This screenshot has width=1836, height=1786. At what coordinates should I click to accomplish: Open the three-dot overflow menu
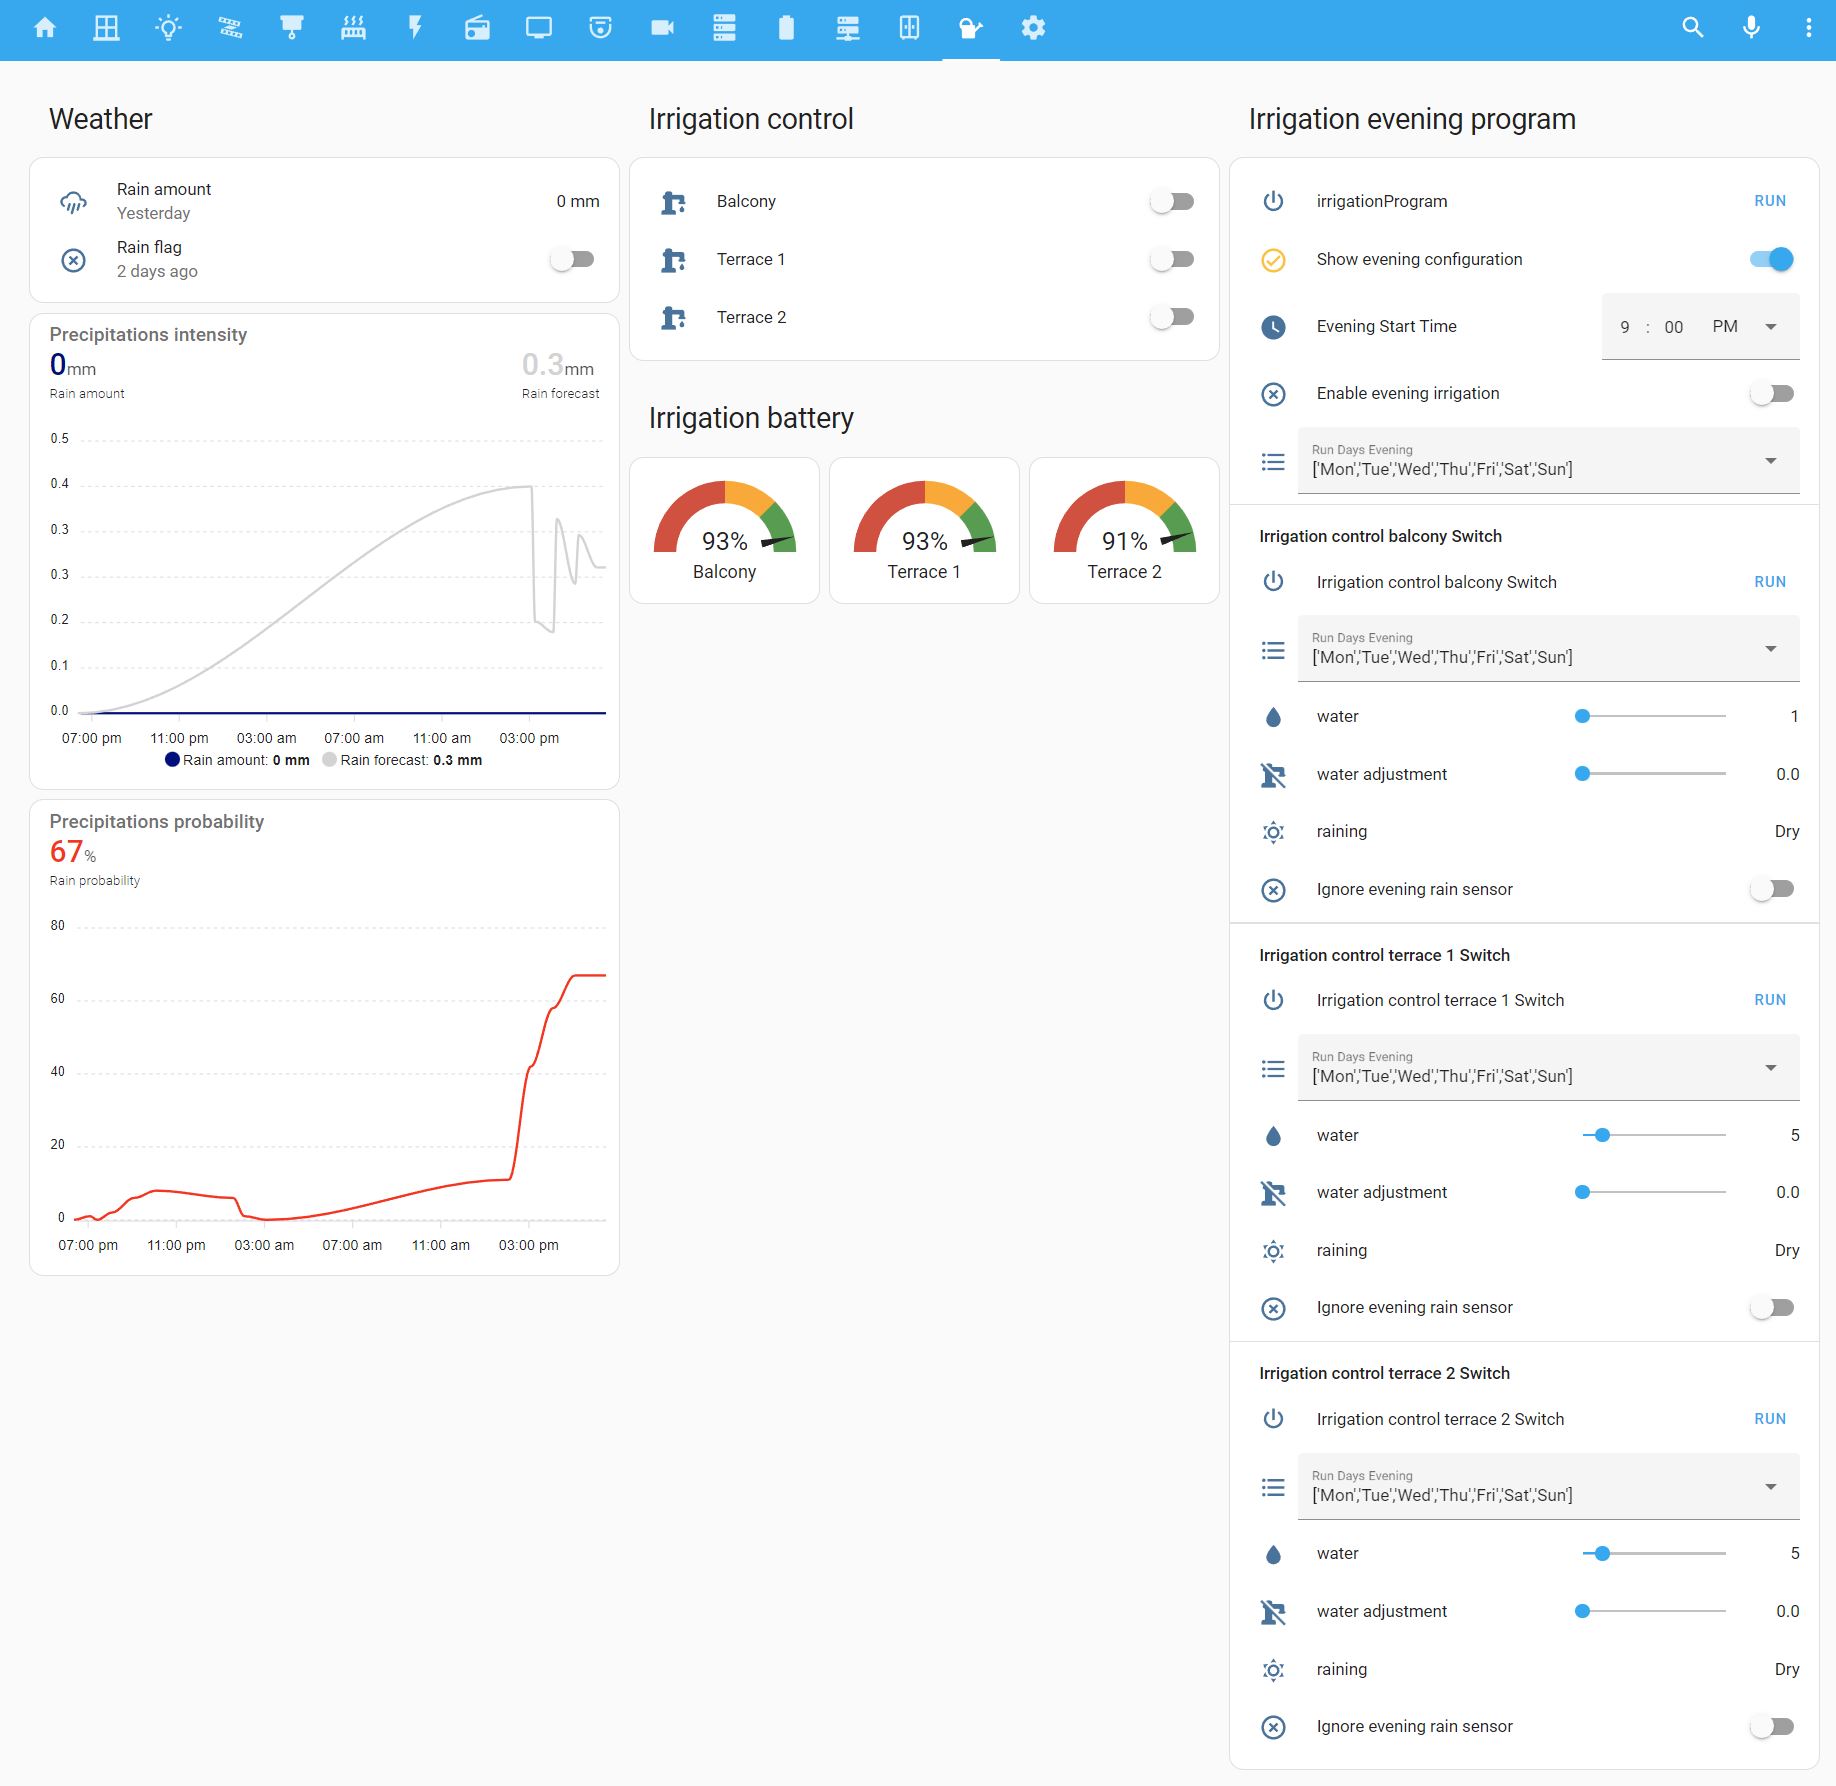point(1809,28)
